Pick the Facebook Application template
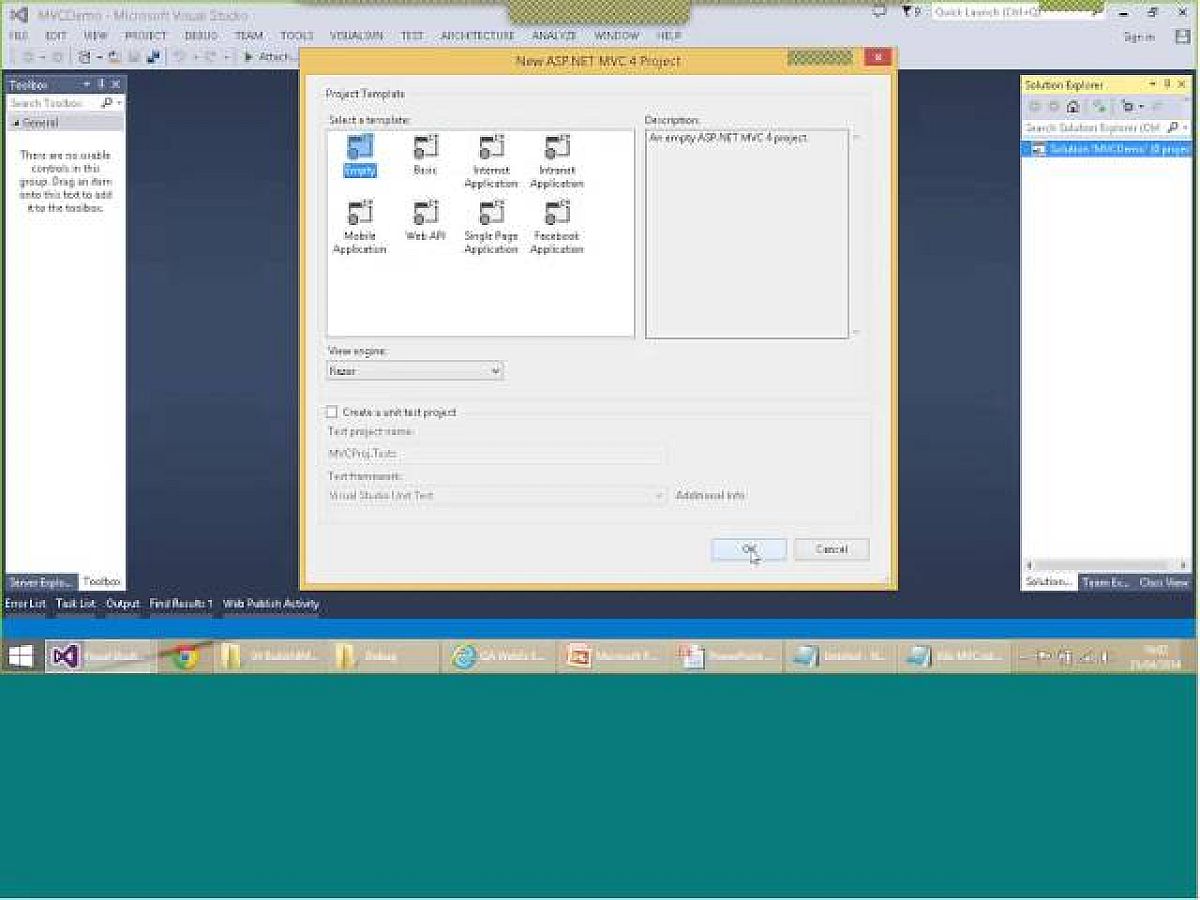Screen dimensions: 1200x900 [x=557, y=213]
